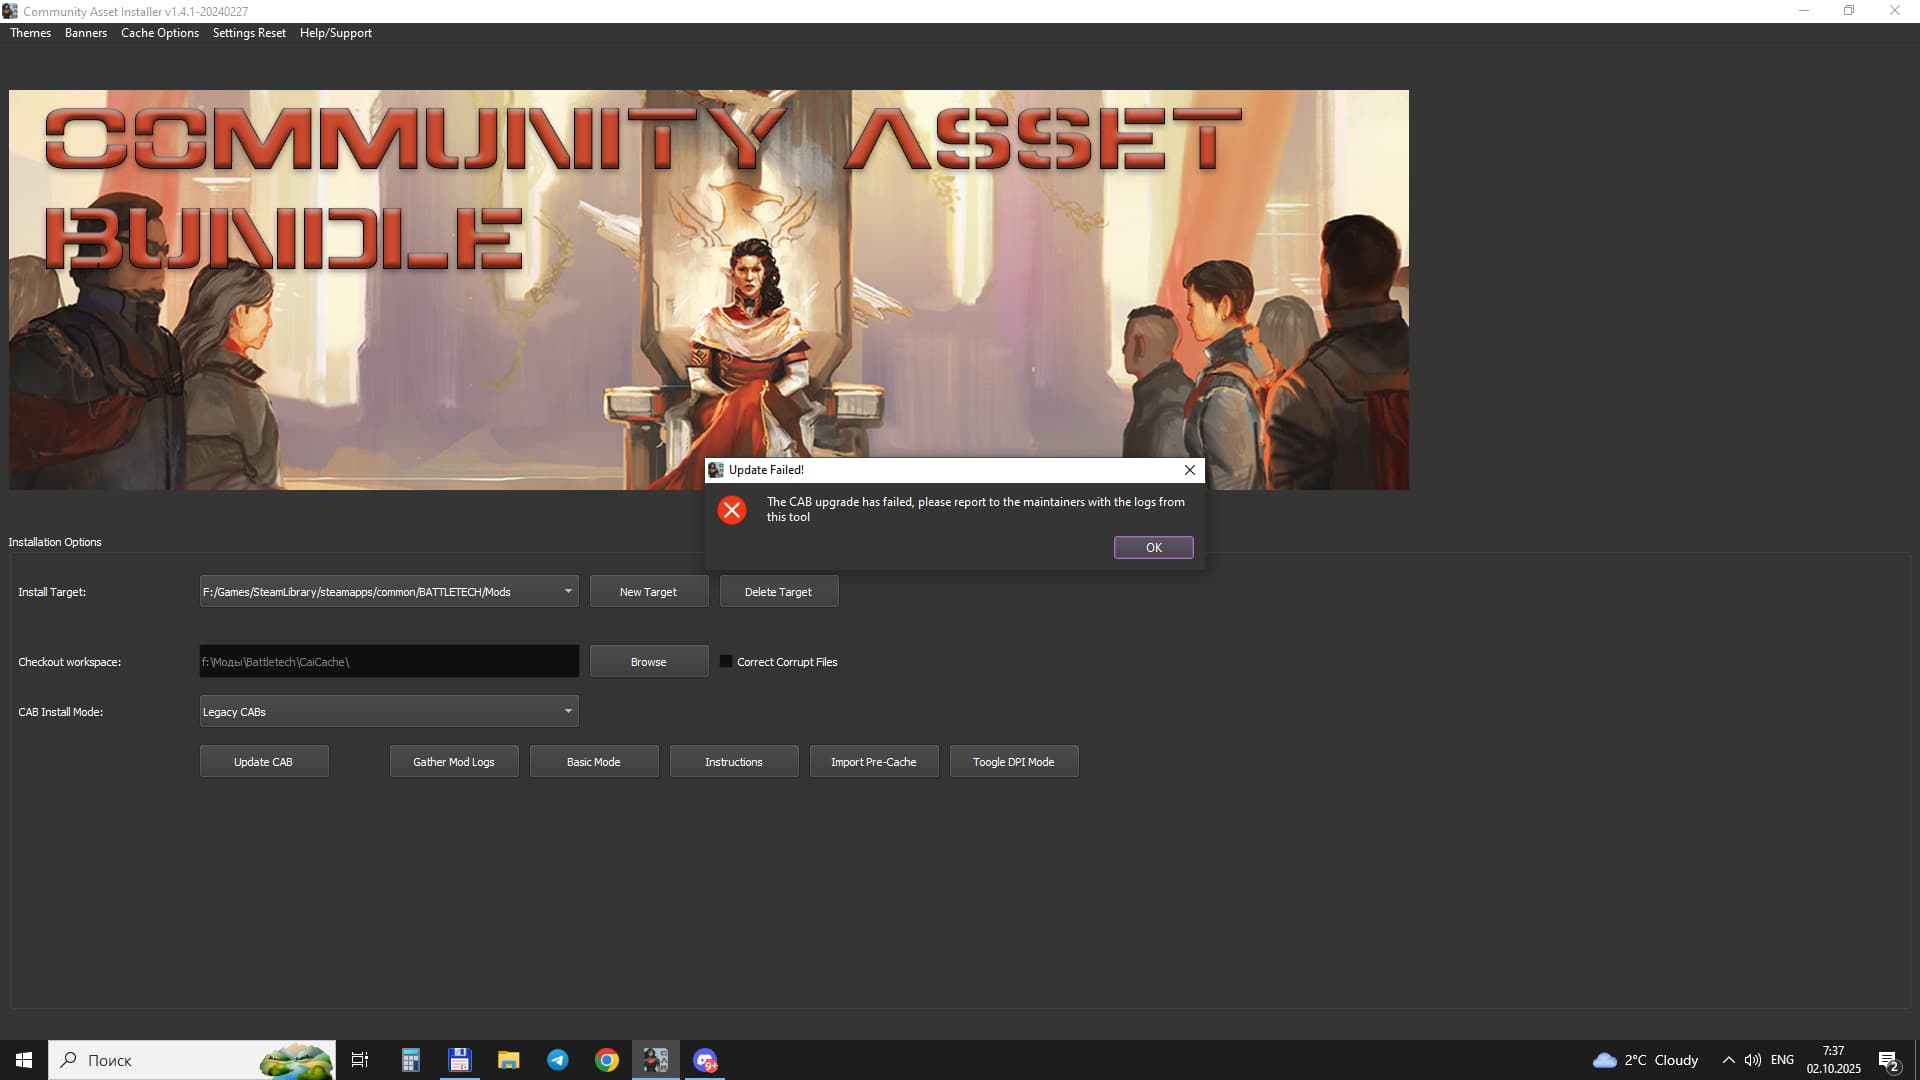
Task: Click the Checkout workspace path field
Action: pos(389,661)
